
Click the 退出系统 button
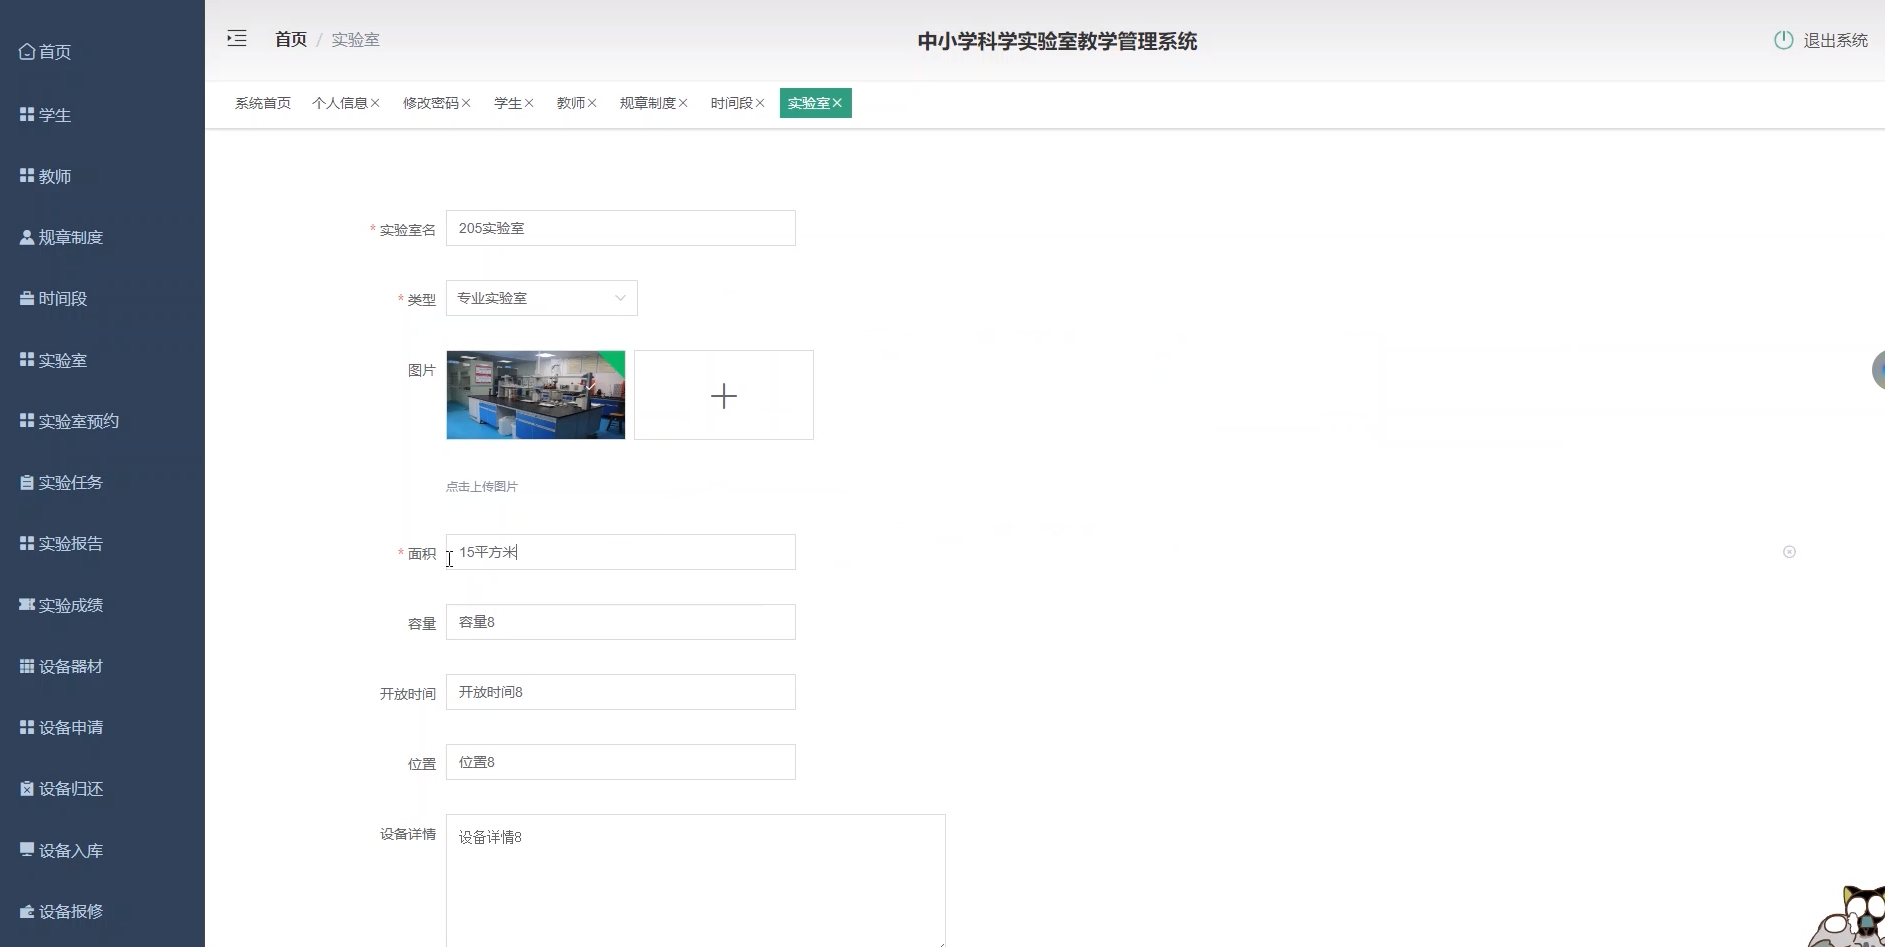tap(1834, 40)
